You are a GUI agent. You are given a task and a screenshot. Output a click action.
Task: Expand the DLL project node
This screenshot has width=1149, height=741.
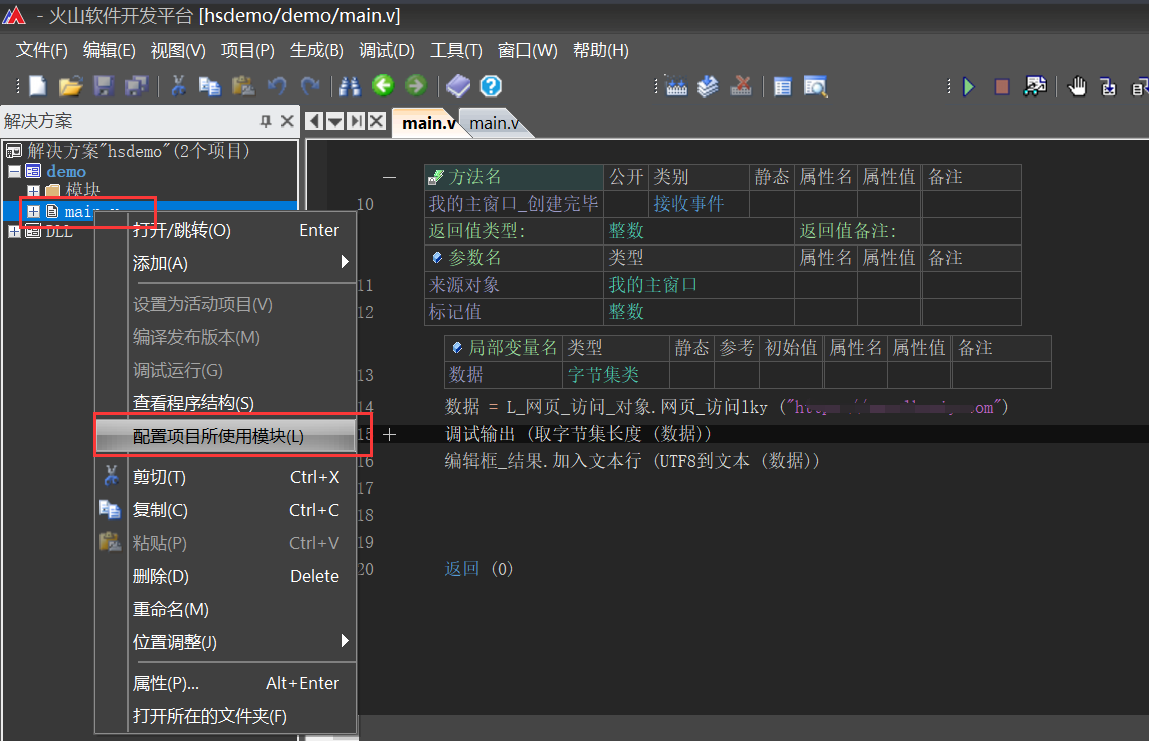click(14, 232)
